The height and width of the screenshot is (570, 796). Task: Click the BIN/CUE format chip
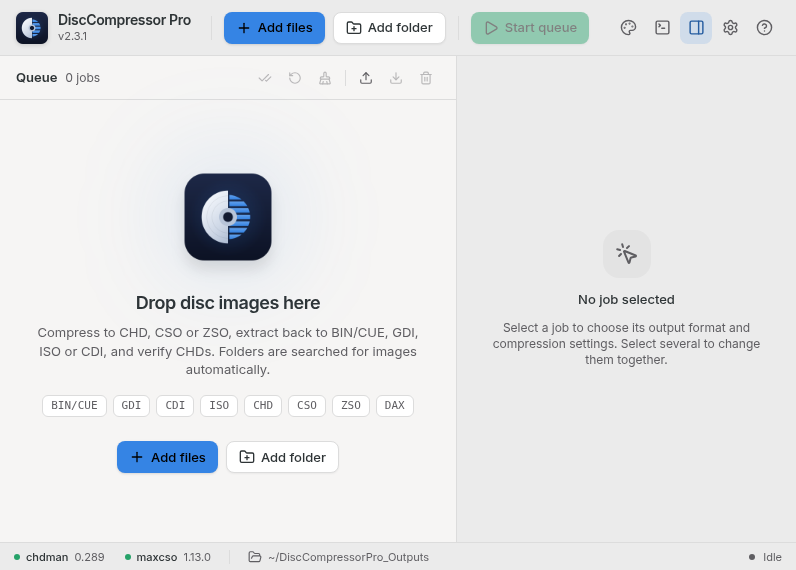point(74,406)
